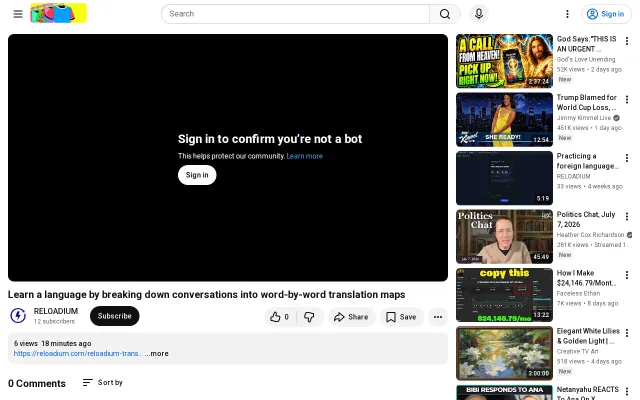Save video to a playlist
The image size is (640, 400).
click(x=402, y=317)
